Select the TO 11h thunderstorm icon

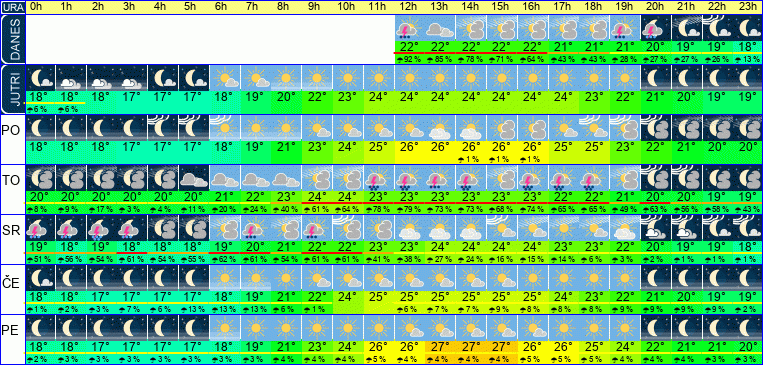coord(378,178)
